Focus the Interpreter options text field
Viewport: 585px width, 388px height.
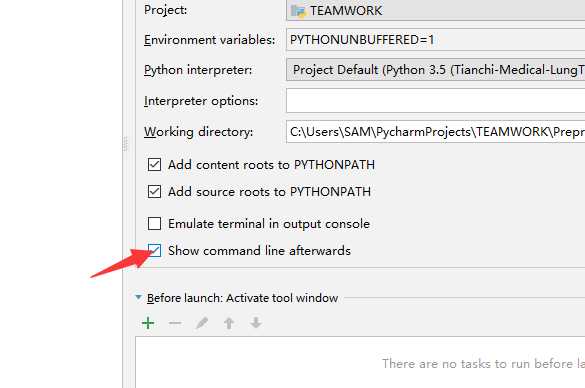(435, 101)
